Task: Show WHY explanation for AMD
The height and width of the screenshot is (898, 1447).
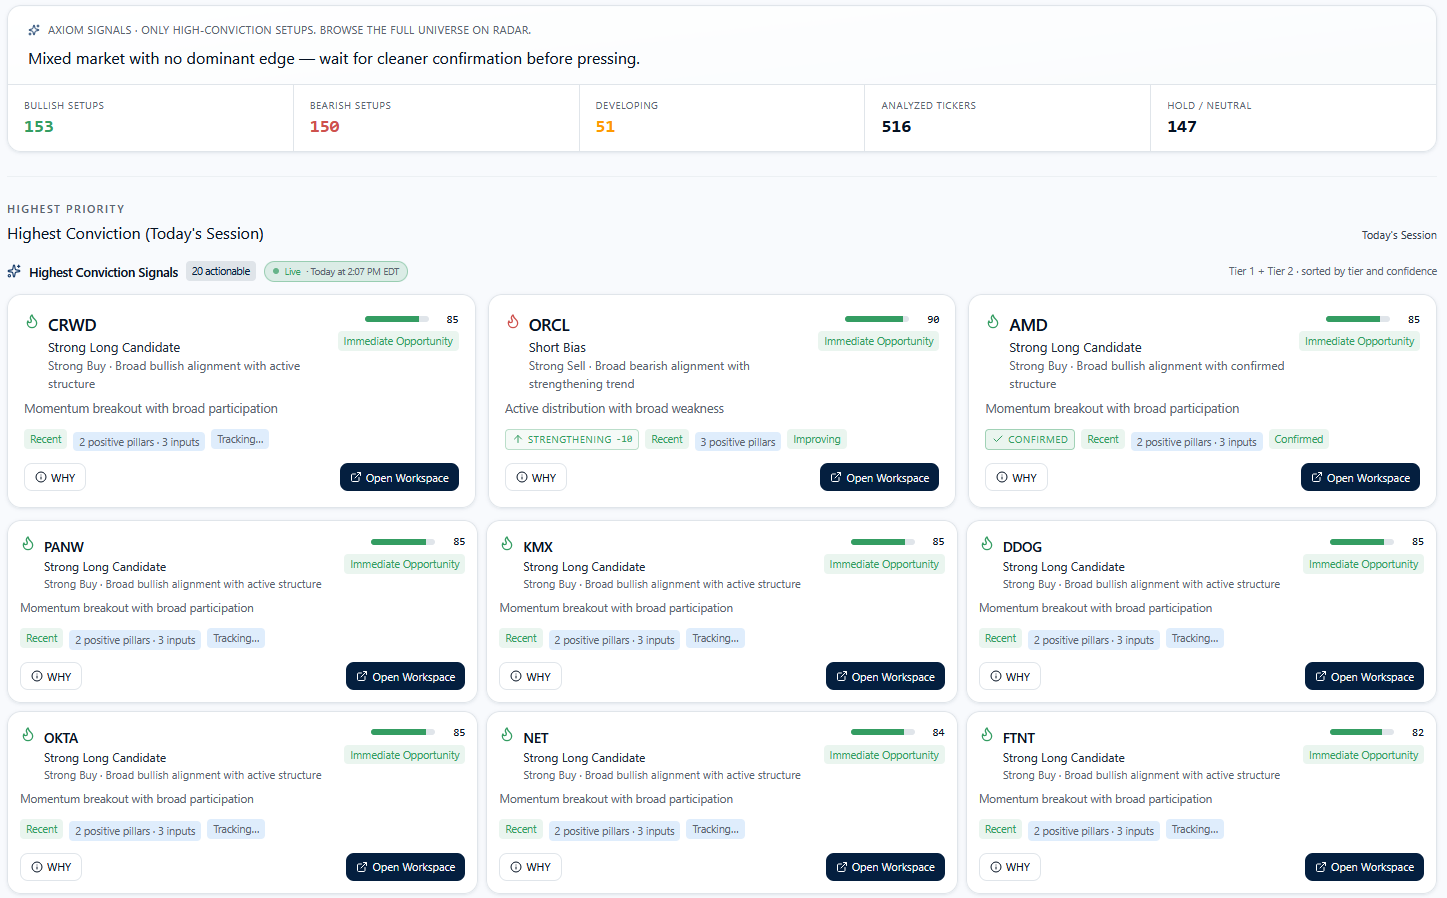Action: pos(1016,477)
